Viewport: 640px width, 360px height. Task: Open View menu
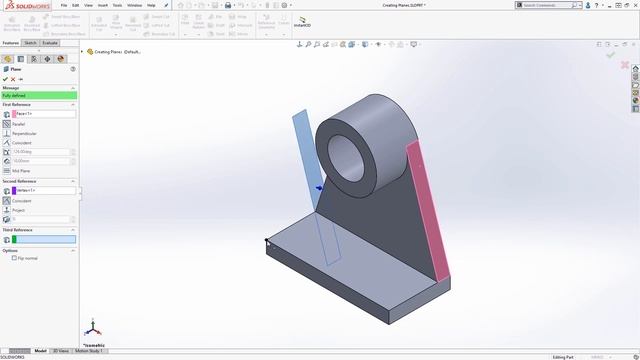[x=88, y=5]
